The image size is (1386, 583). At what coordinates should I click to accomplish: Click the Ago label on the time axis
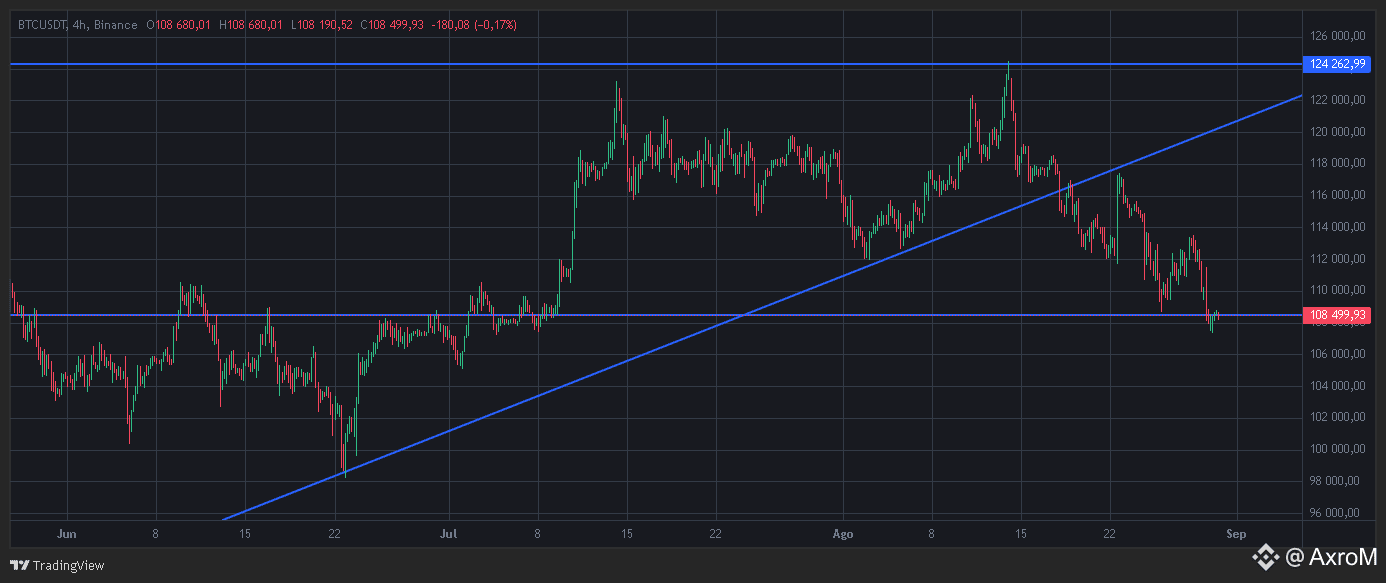click(x=842, y=534)
